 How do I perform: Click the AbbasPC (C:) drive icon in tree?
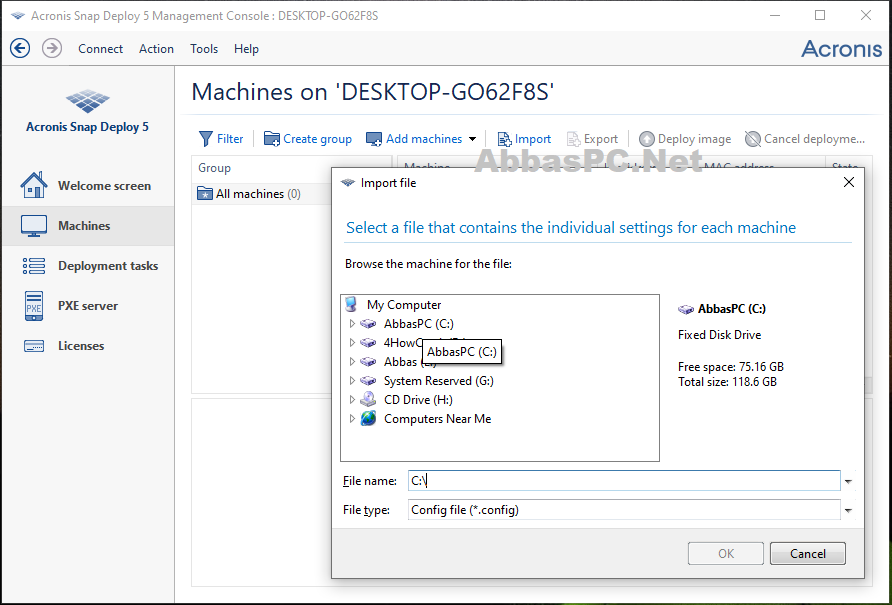pos(369,324)
